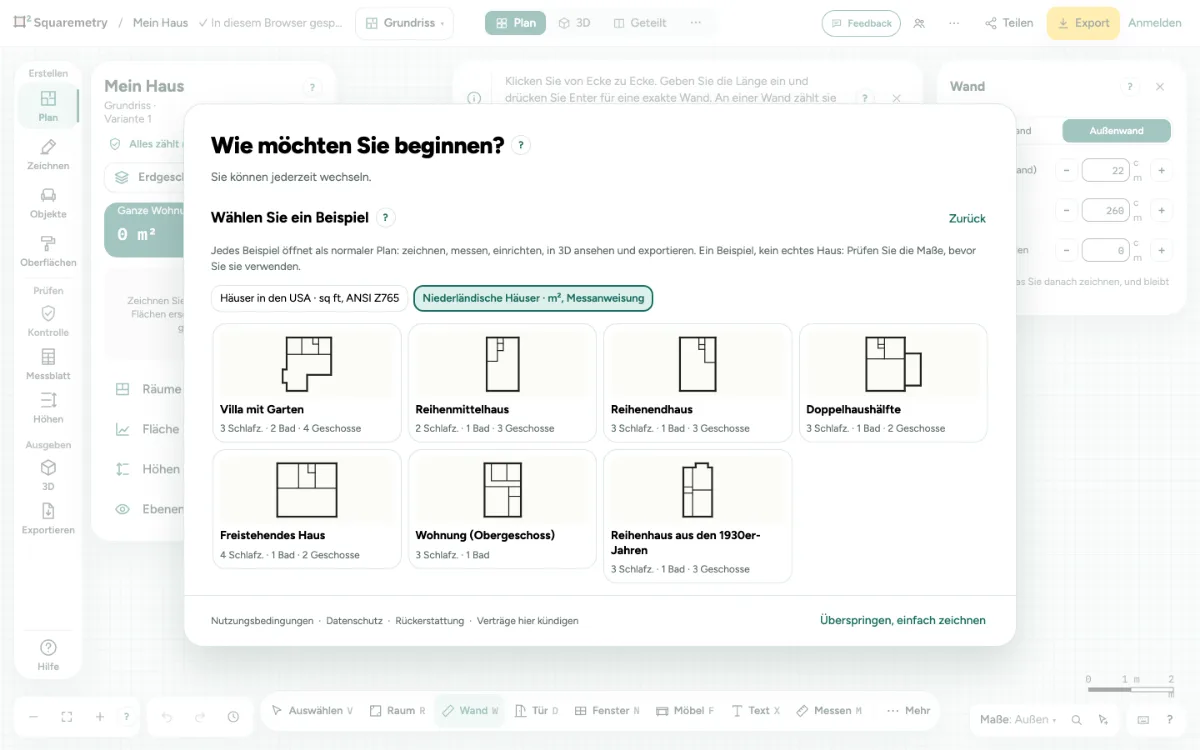Click the Zurück link in the dialog
Viewport: 1200px width, 750px height.
967,218
